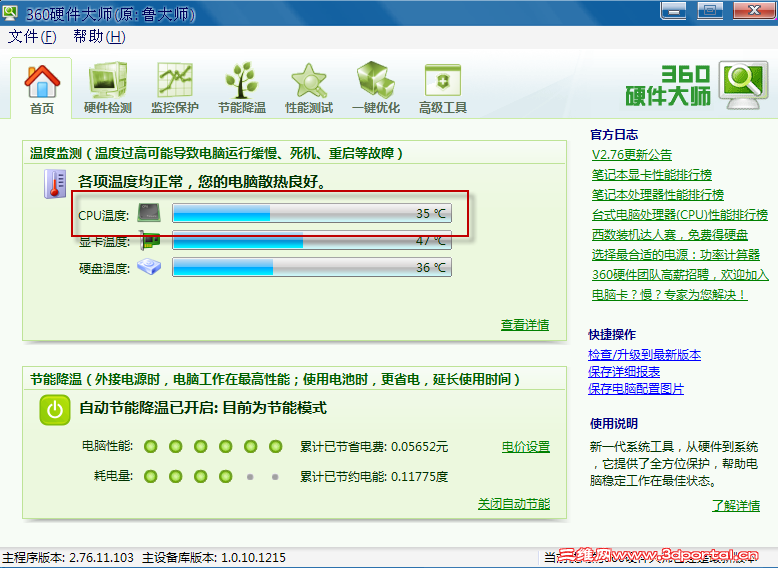Open 节能降温 energy saving tab
Viewport: 778px width, 568px height.
pyautogui.click(x=242, y=89)
